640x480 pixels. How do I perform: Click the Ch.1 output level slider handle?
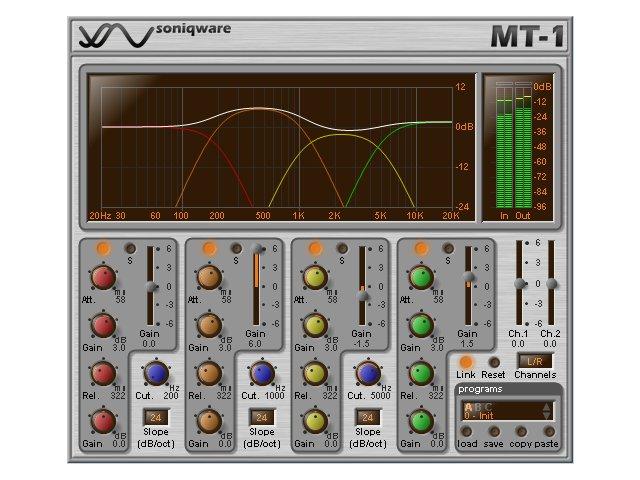coord(520,284)
